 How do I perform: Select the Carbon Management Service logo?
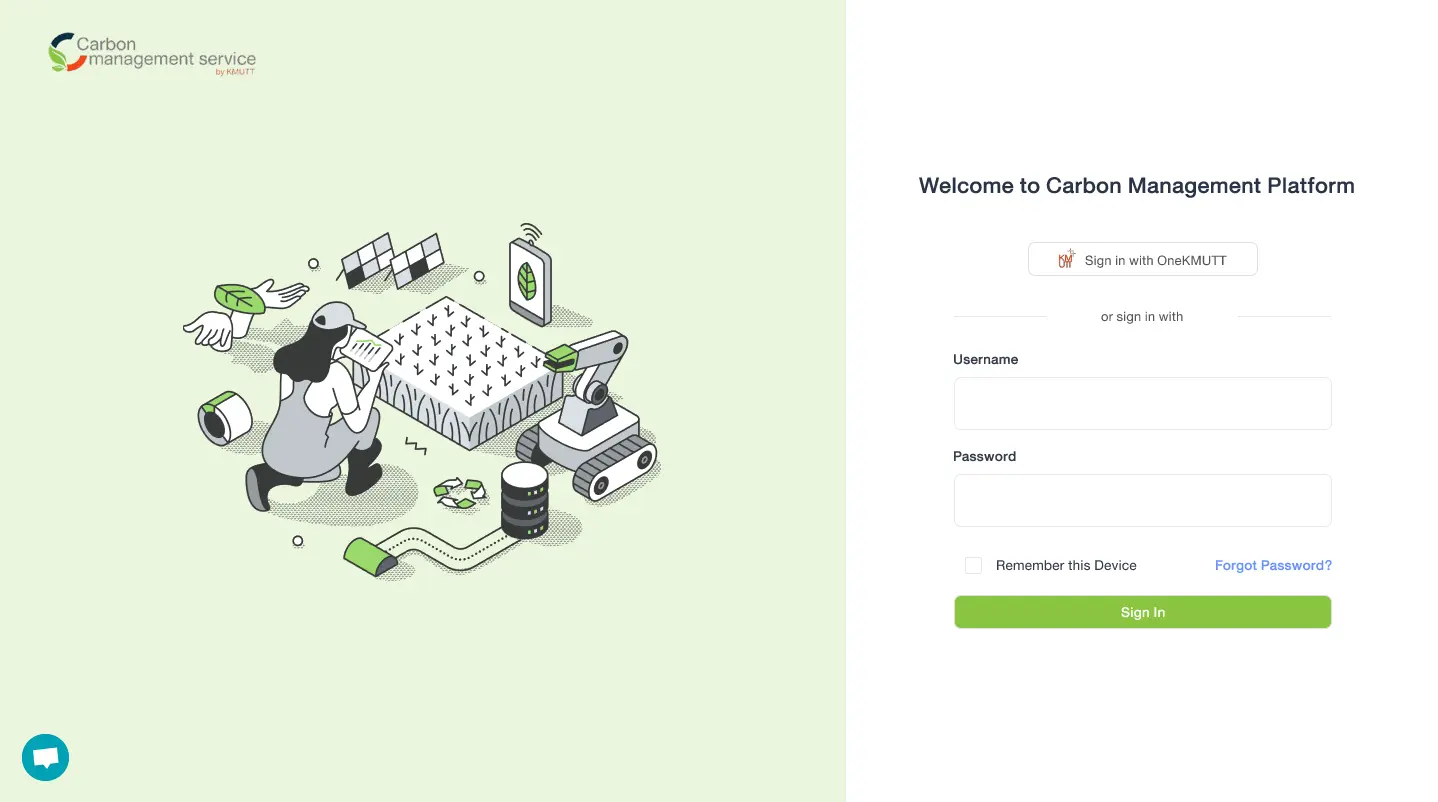point(152,52)
